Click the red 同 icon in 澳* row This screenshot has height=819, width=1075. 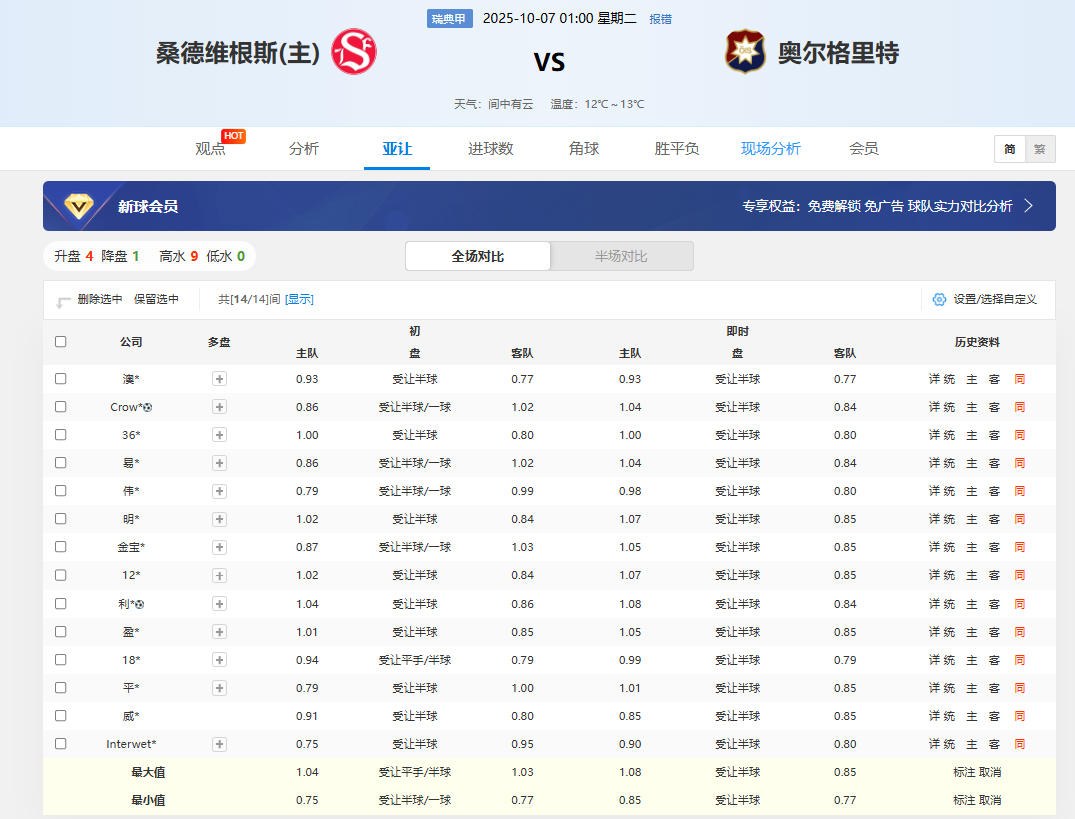(x=1019, y=379)
